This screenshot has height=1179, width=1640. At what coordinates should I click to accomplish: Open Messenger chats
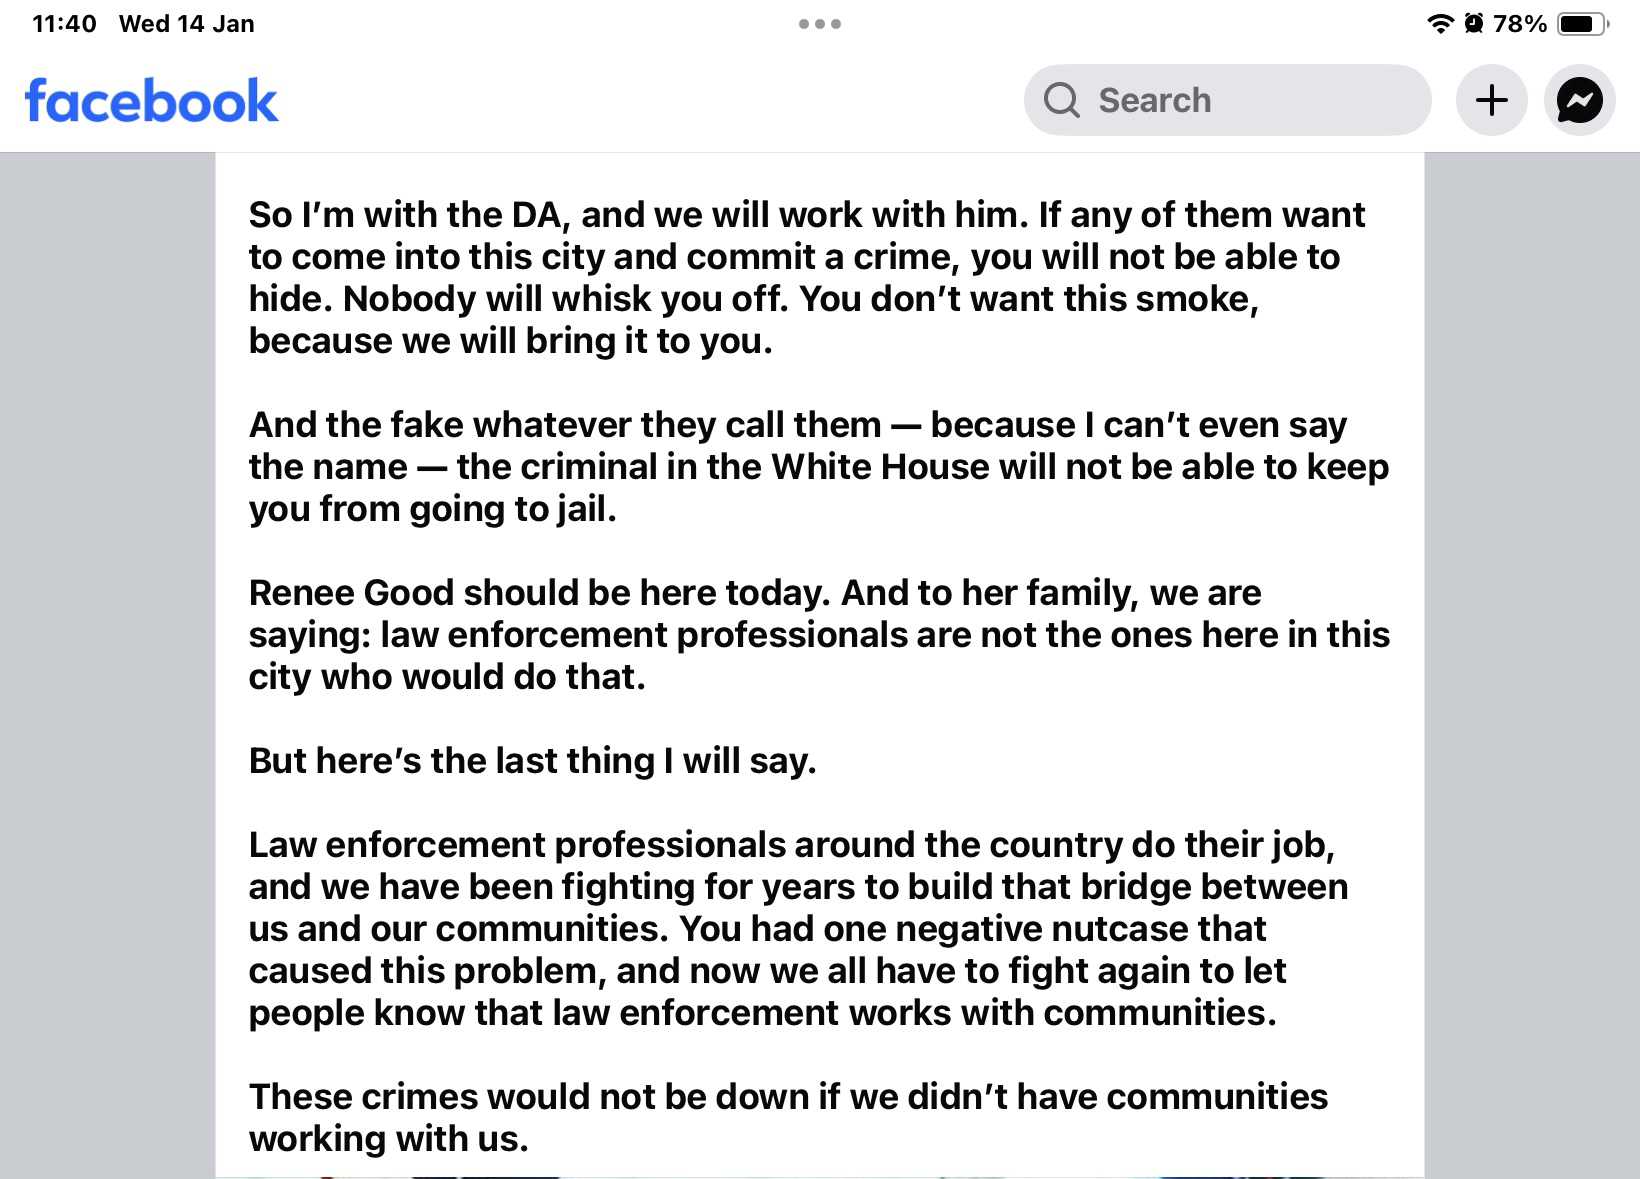click(1579, 100)
